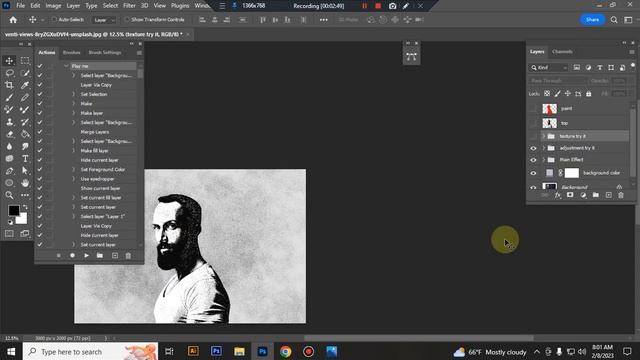Show the top layer

pos(533,123)
